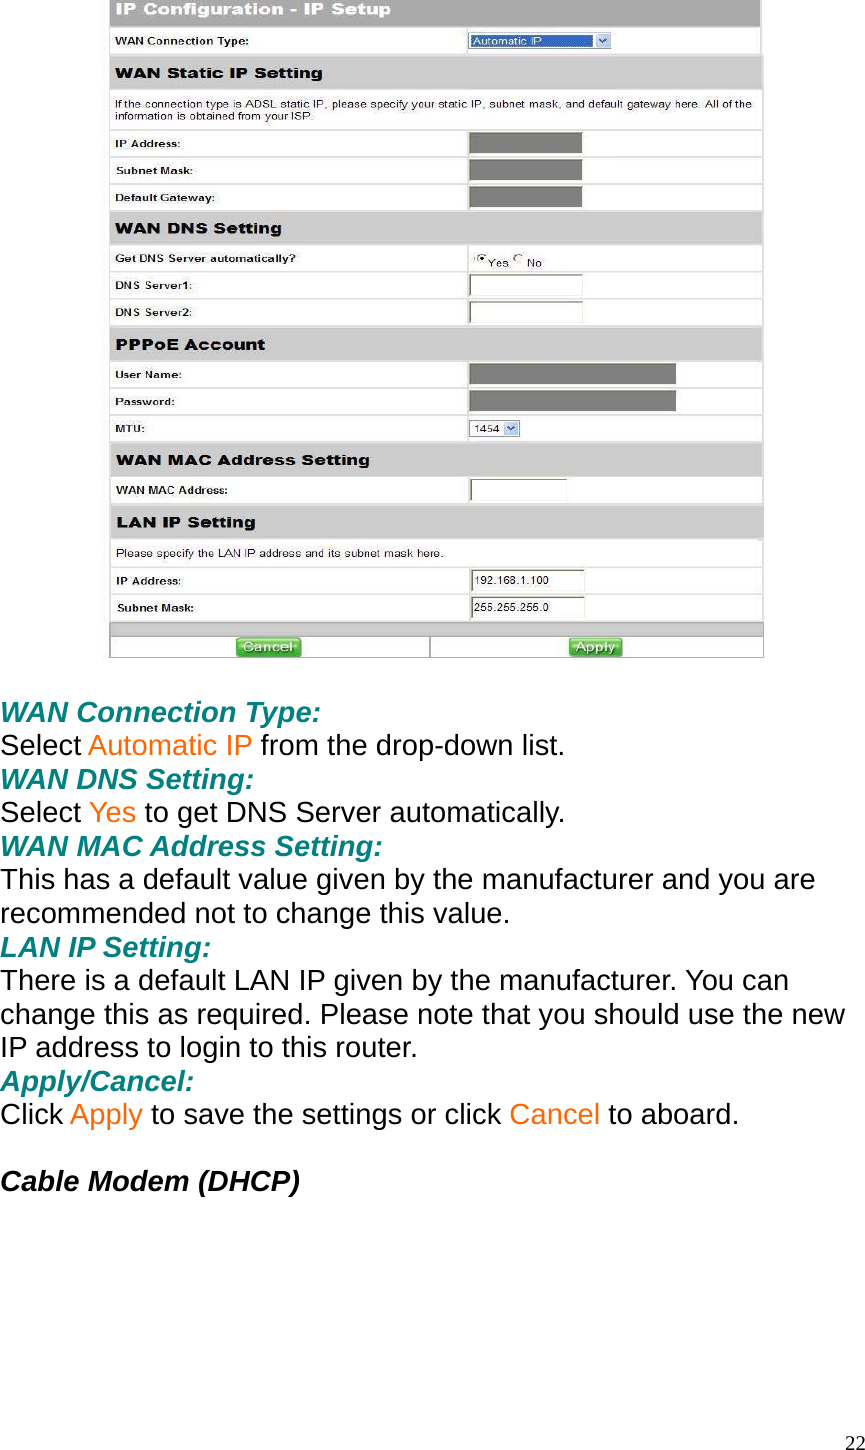Click into the DNS Server1 field
The width and height of the screenshot is (865, 1450).
click(x=525, y=285)
